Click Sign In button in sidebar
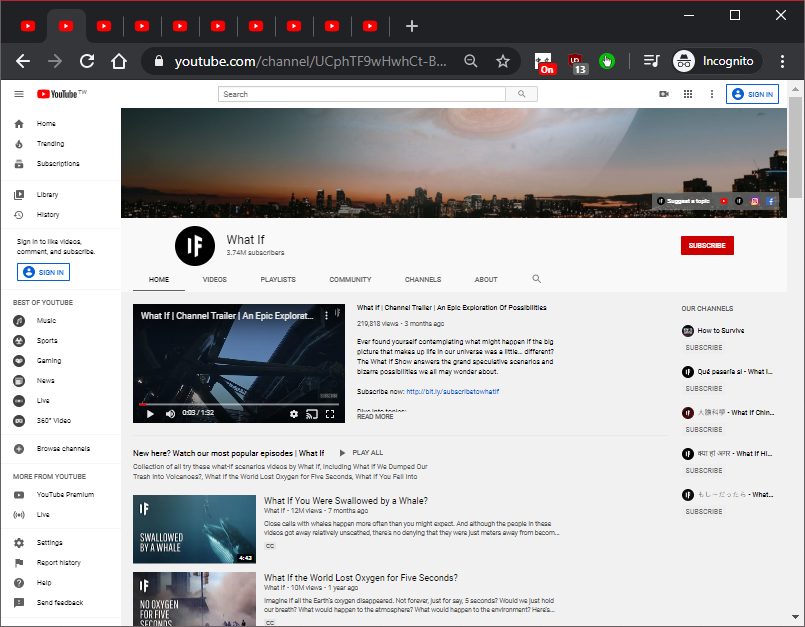Image resolution: width=805 pixels, height=627 pixels. (44, 272)
